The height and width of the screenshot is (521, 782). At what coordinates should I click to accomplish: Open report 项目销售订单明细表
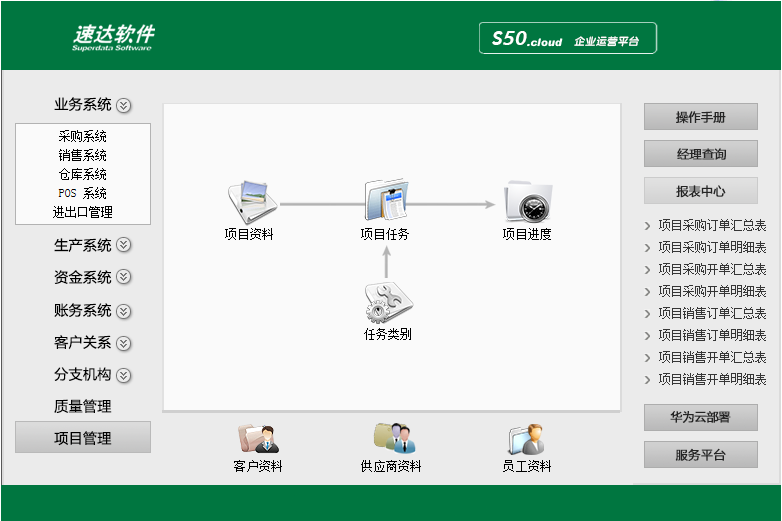[x=712, y=335]
